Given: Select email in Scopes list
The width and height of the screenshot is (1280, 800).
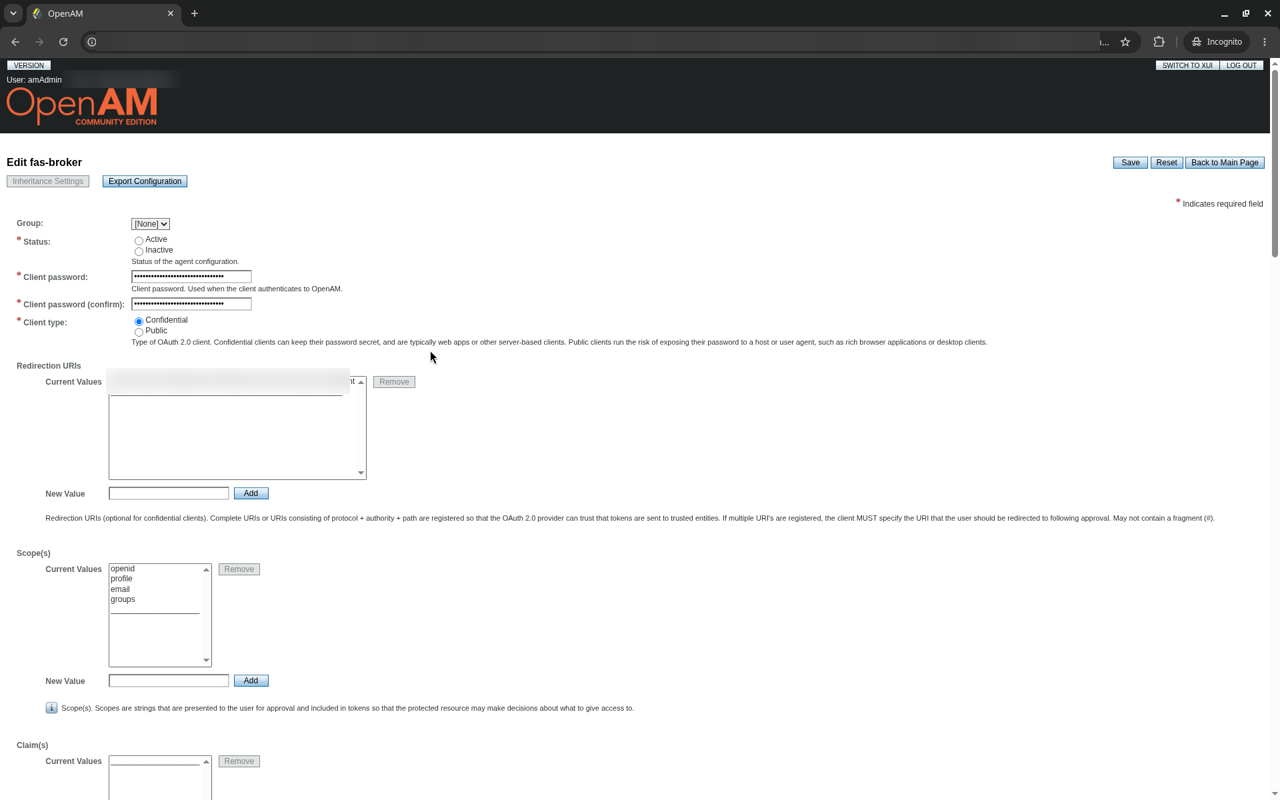Looking at the screenshot, I should [155, 589].
